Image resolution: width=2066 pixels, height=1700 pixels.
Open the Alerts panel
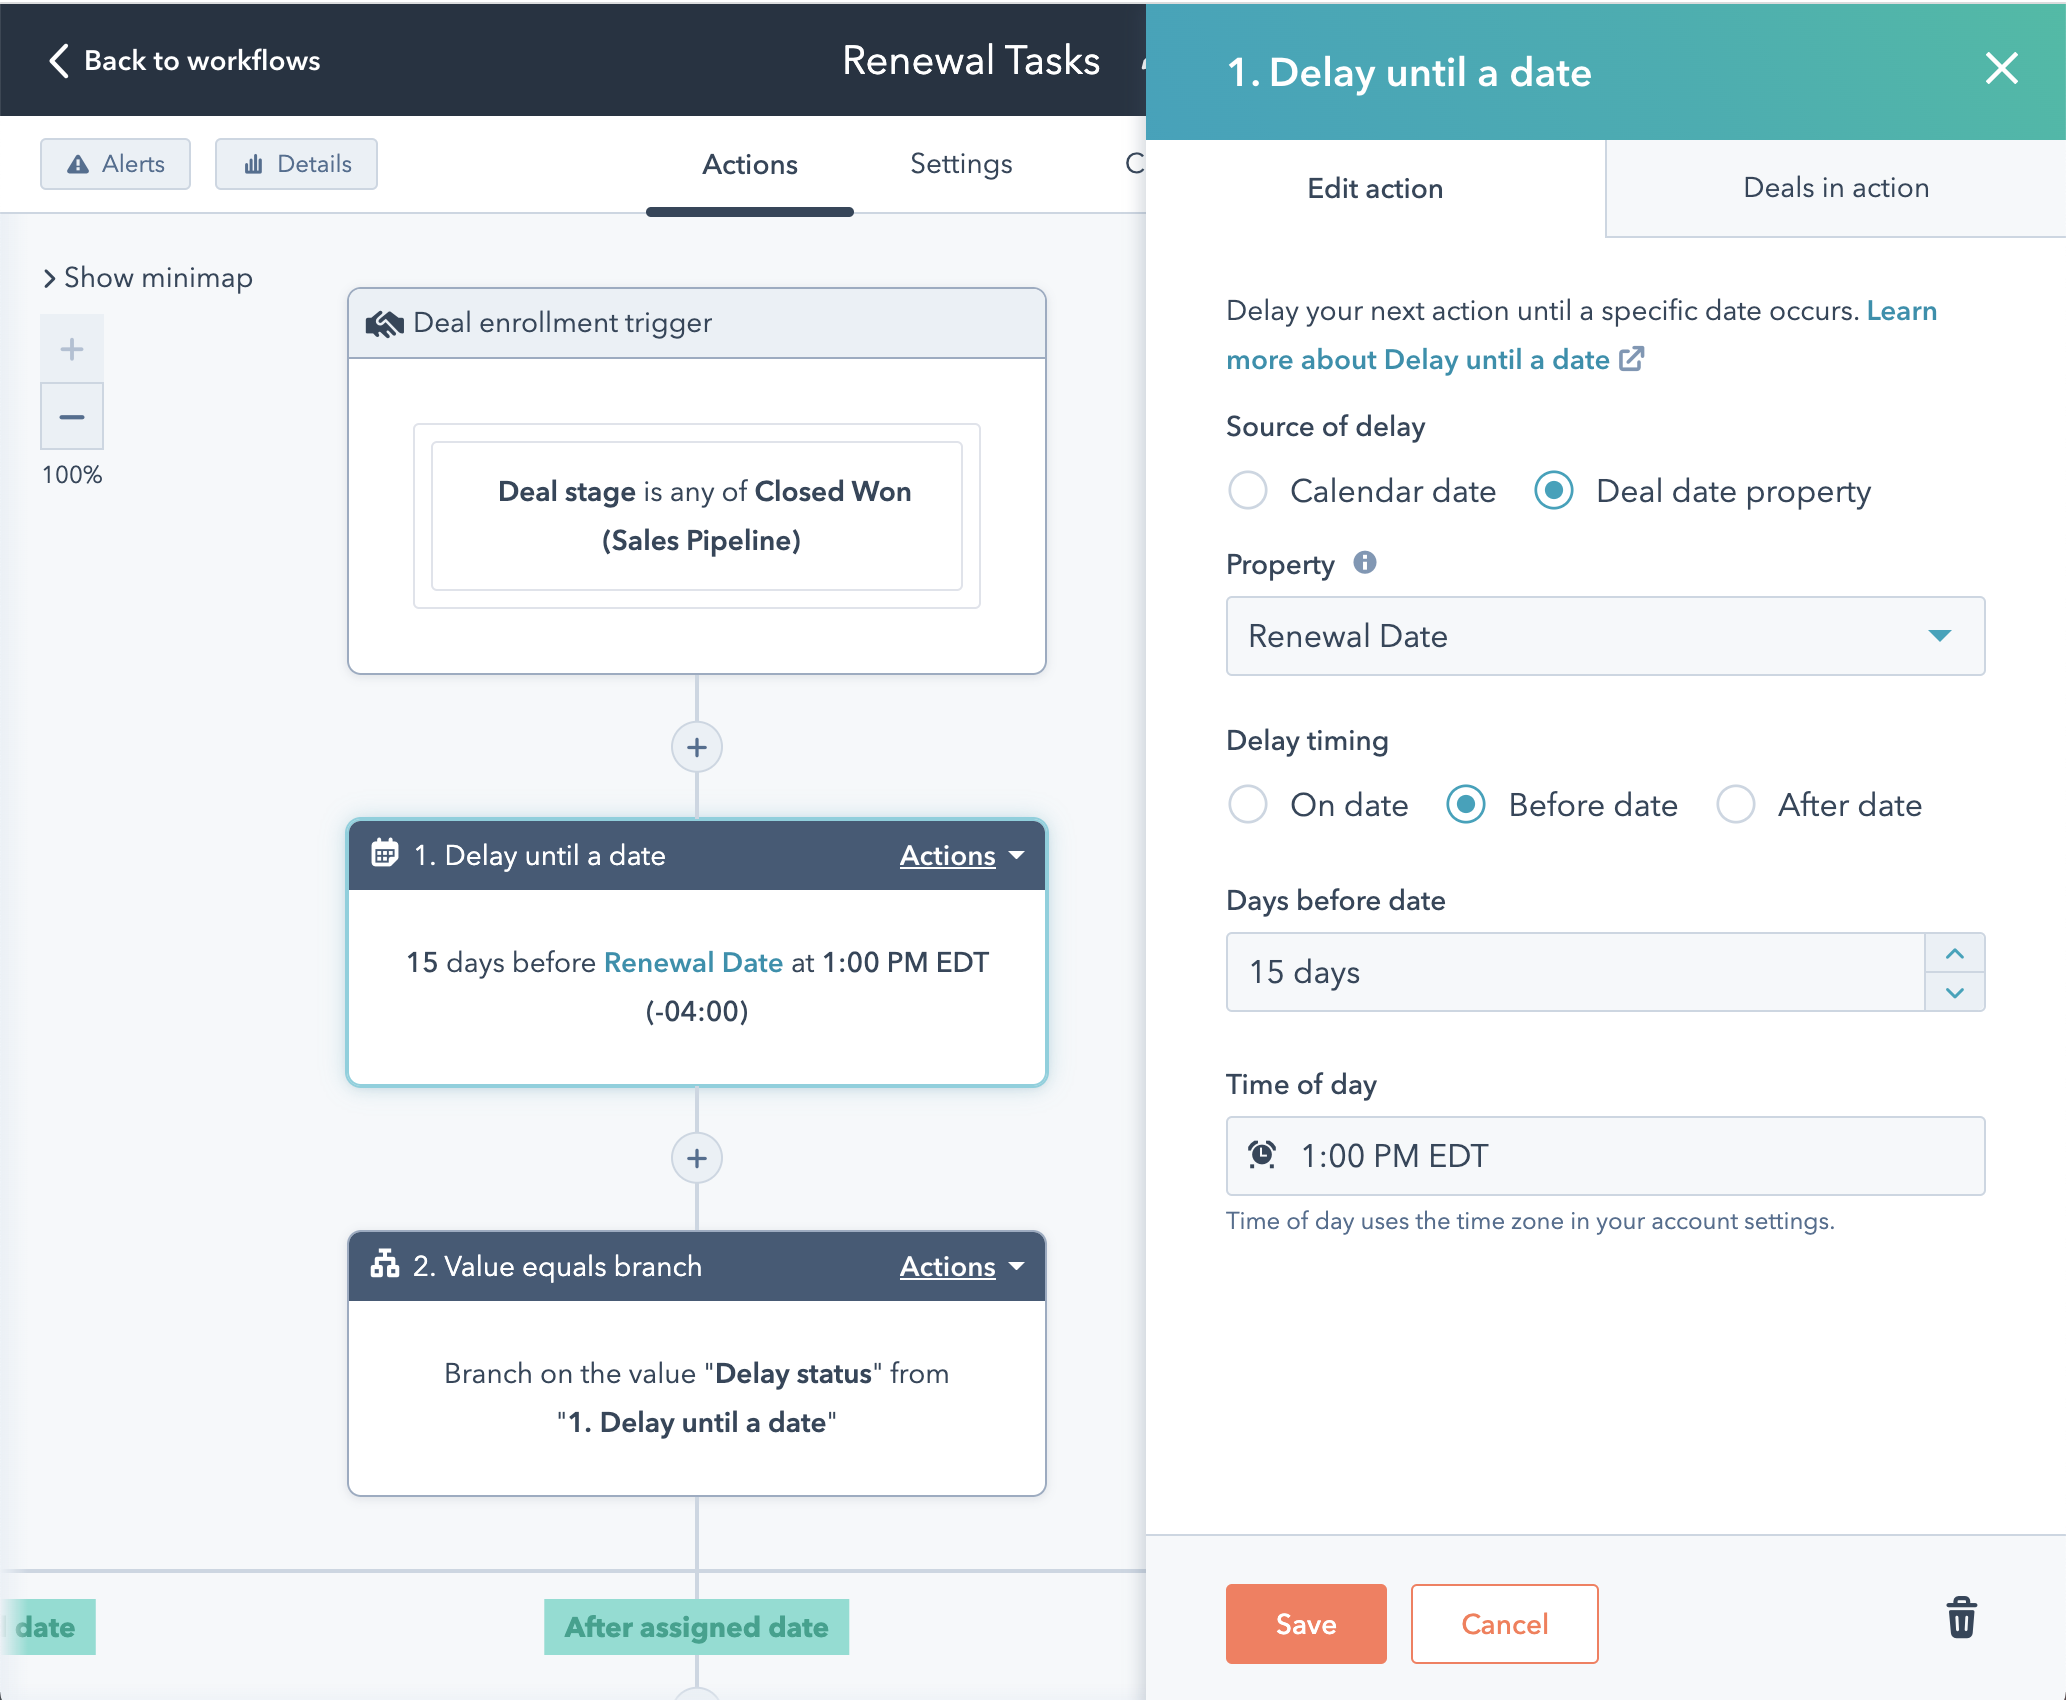tap(114, 163)
